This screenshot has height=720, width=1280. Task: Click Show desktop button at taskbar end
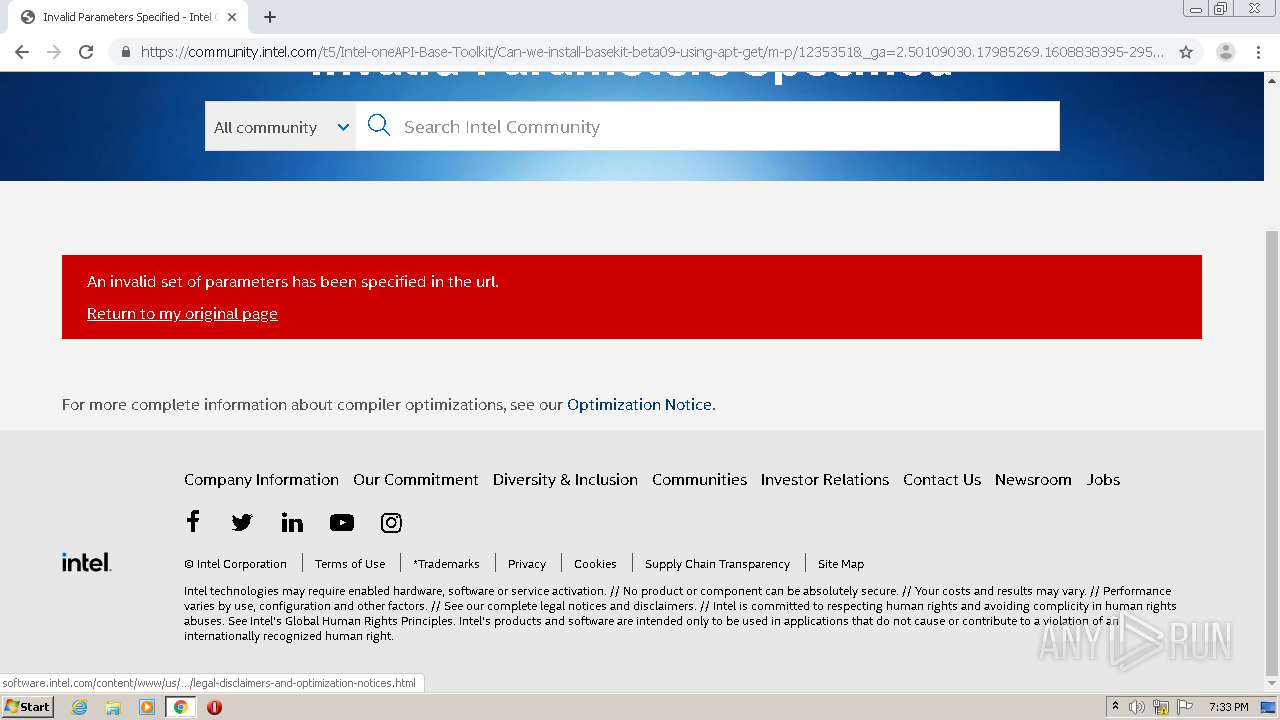pyautogui.click(x=1269, y=707)
